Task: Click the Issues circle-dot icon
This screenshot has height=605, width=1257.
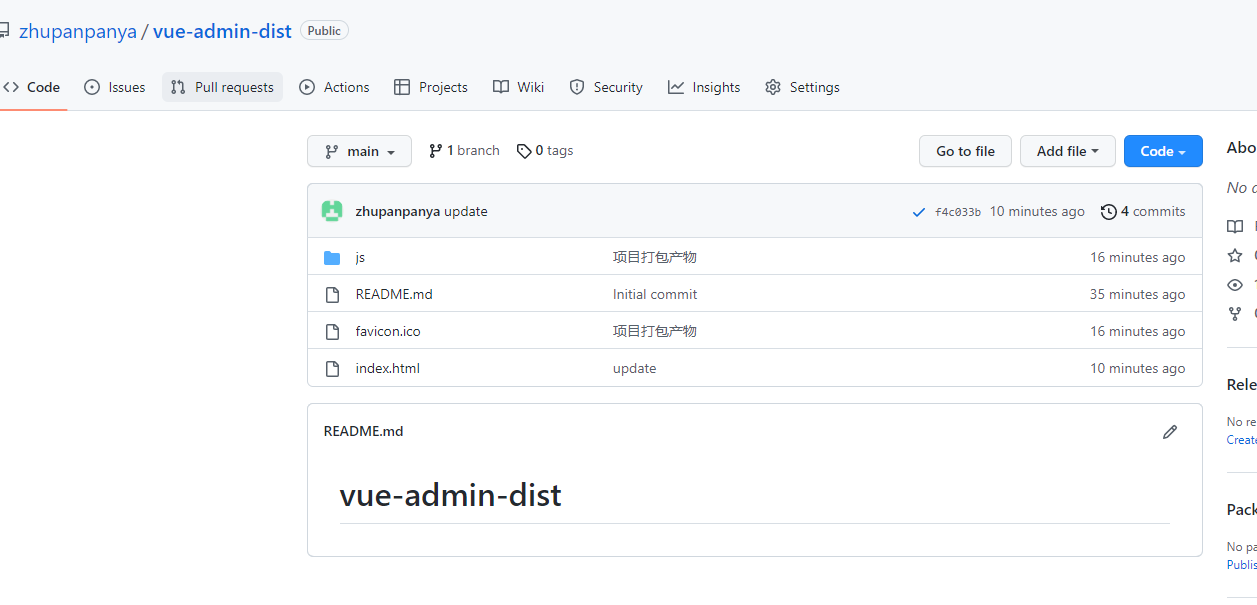Action: pos(92,87)
